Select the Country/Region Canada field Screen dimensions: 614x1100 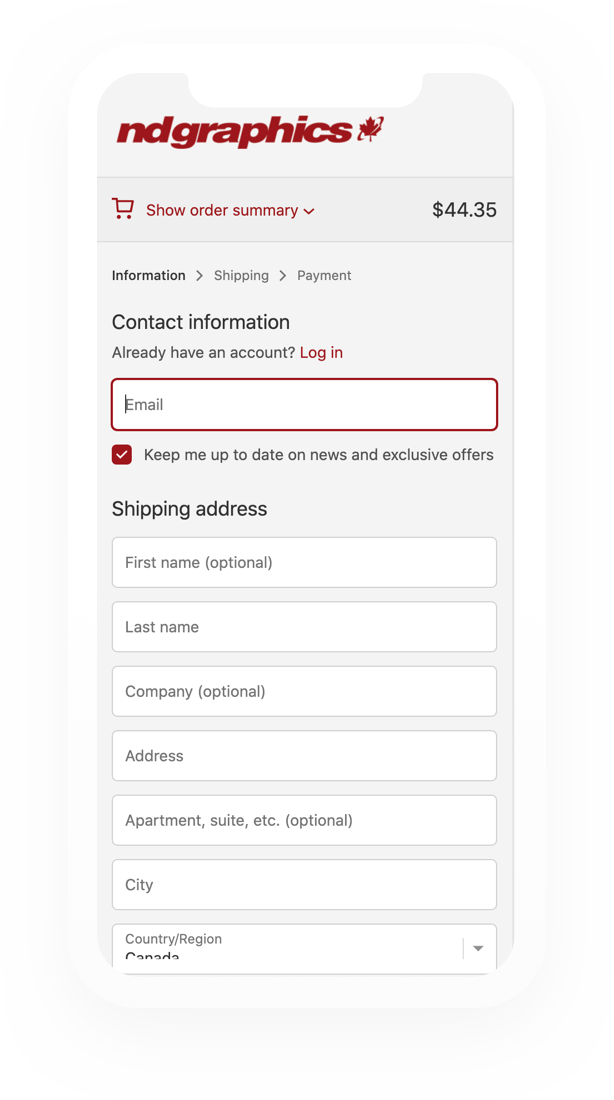pyautogui.click(x=305, y=948)
